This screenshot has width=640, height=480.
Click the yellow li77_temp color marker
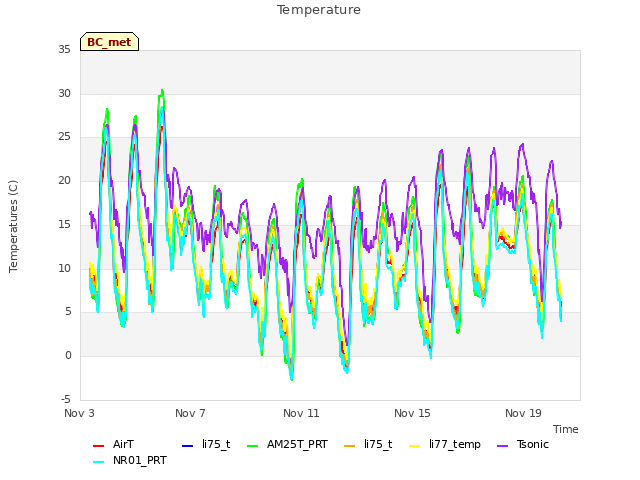415,445
